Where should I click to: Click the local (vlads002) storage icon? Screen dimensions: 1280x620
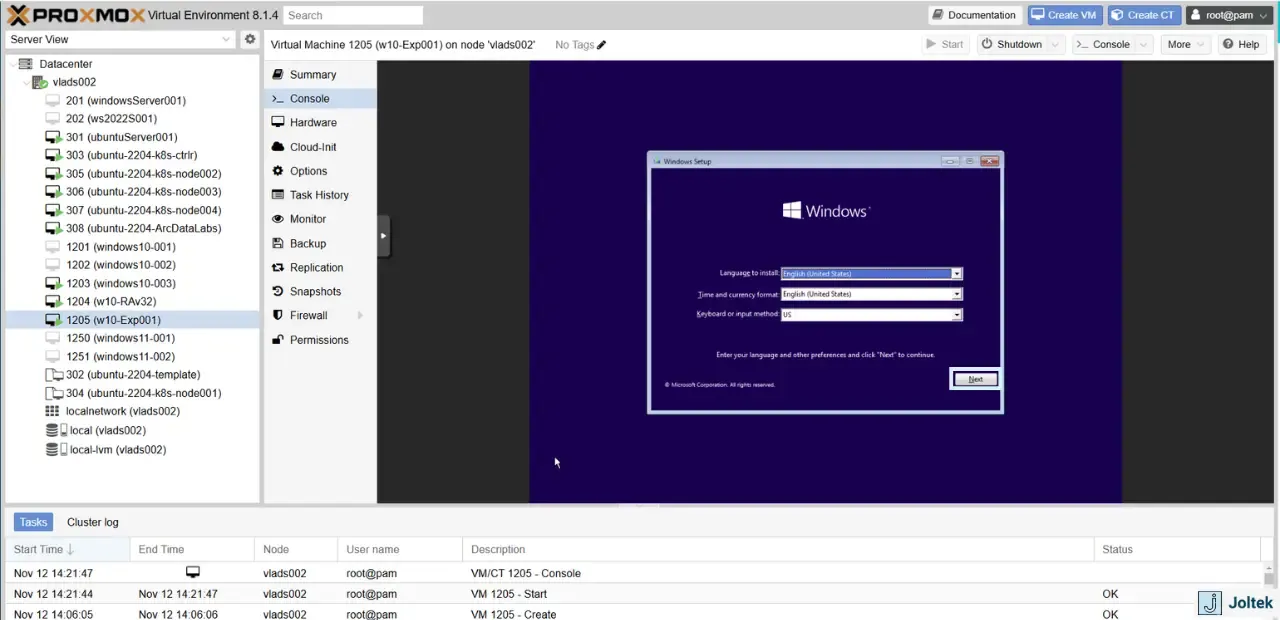tap(56, 430)
